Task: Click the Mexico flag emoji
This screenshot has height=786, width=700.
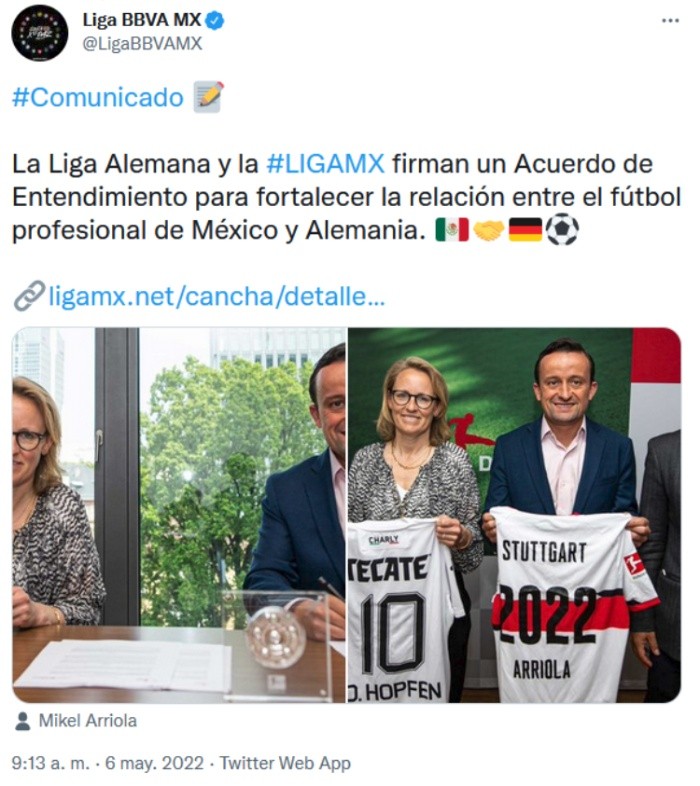Action: tap(451, 230)
